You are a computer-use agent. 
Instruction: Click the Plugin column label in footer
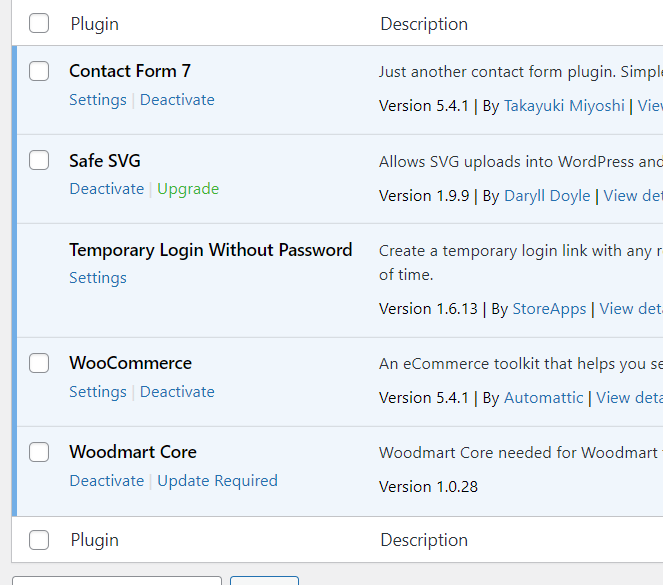pos(94,540)
